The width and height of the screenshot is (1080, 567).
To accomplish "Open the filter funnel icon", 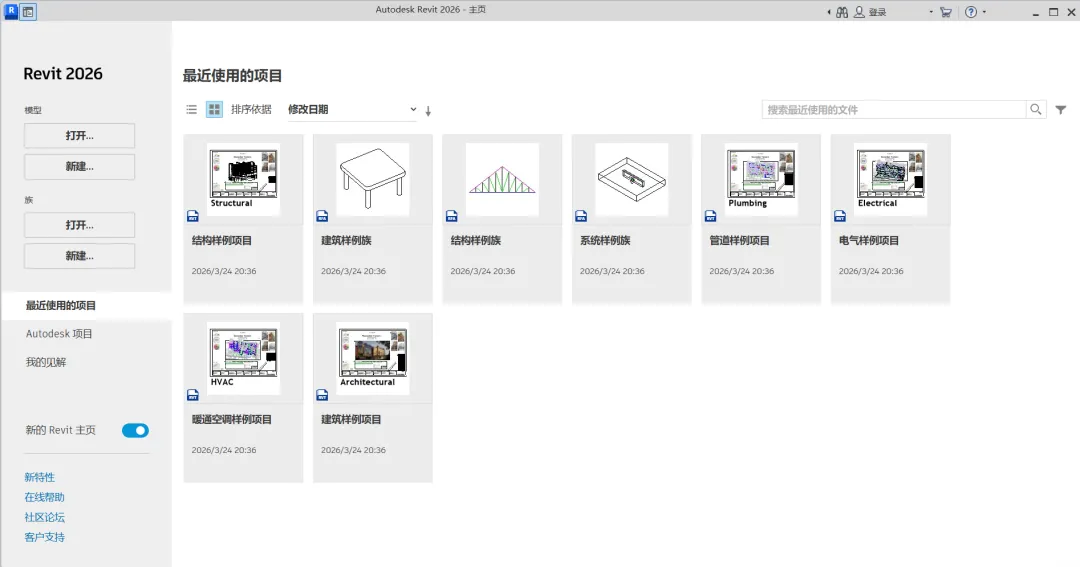I will point(1061,110).
